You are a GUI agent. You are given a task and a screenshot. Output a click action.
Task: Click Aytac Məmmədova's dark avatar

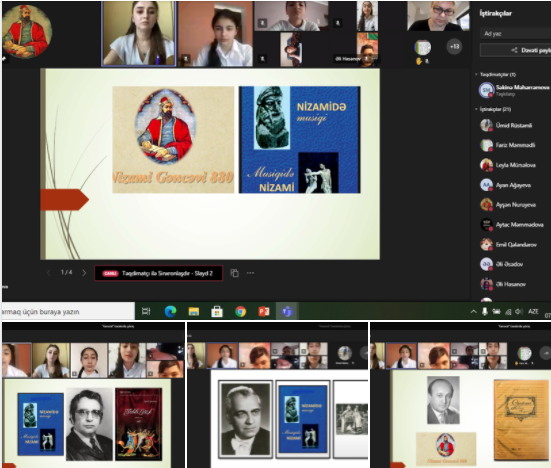pyautogui.click(x=486, y=225)
